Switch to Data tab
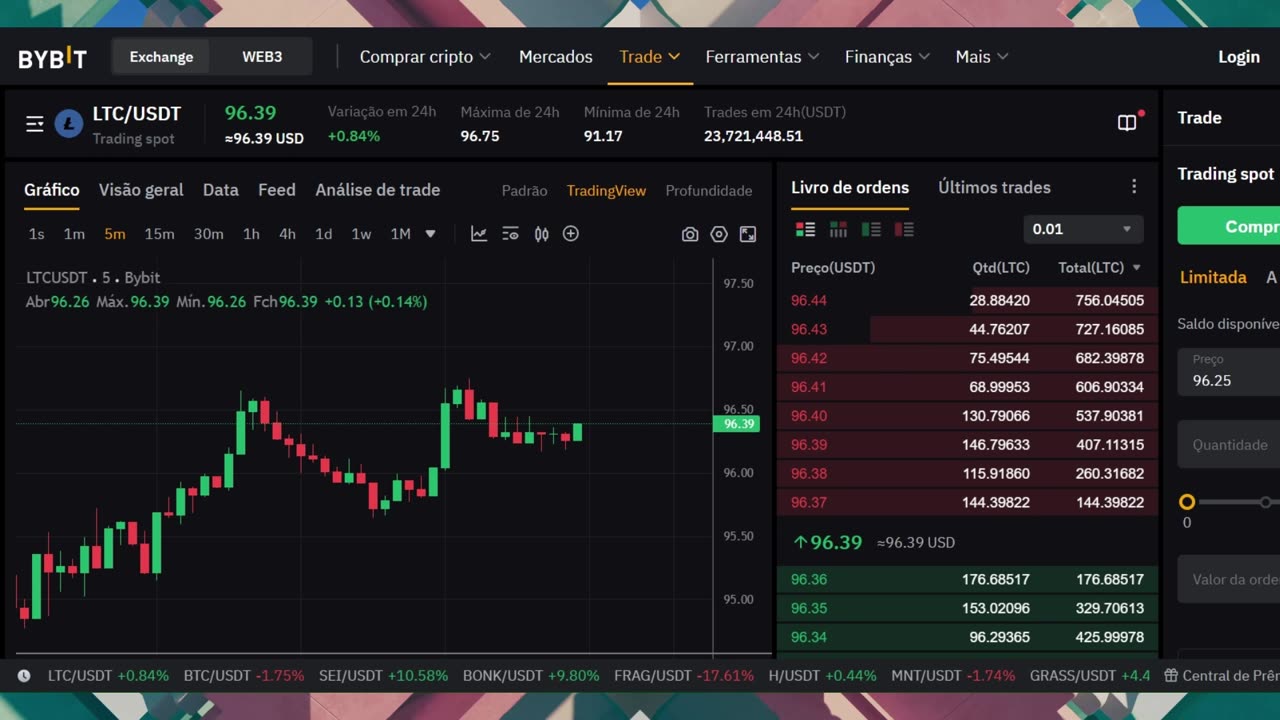The height and width of the screenshot is (720, 1280). 221,190
